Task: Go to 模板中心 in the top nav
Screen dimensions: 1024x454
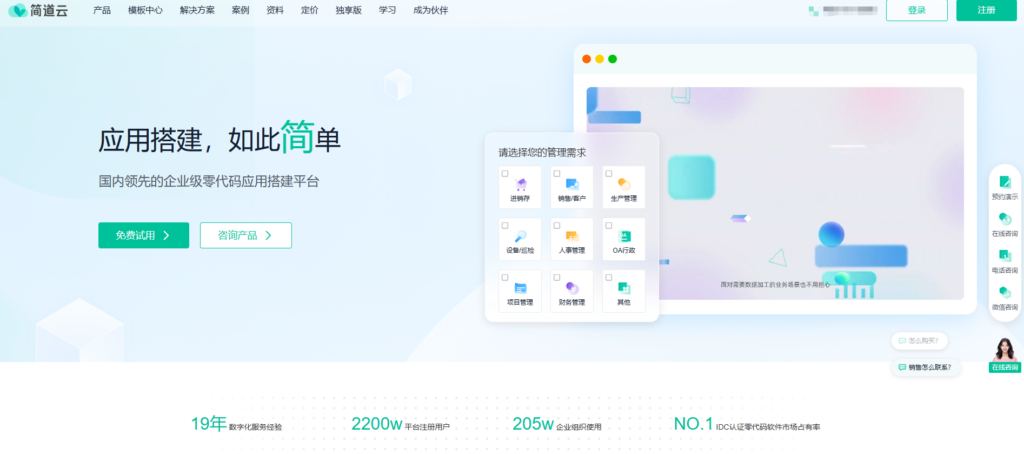Action: coord(146,10)
